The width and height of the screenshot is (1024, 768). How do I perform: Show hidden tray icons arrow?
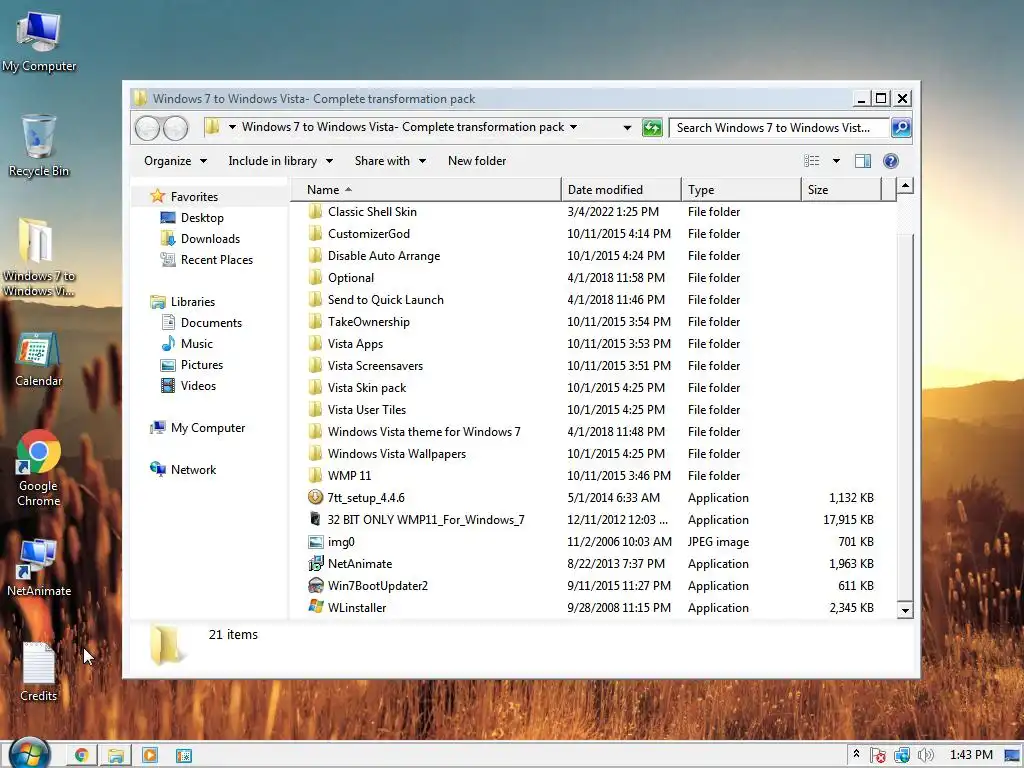click(x=856, y=755)
